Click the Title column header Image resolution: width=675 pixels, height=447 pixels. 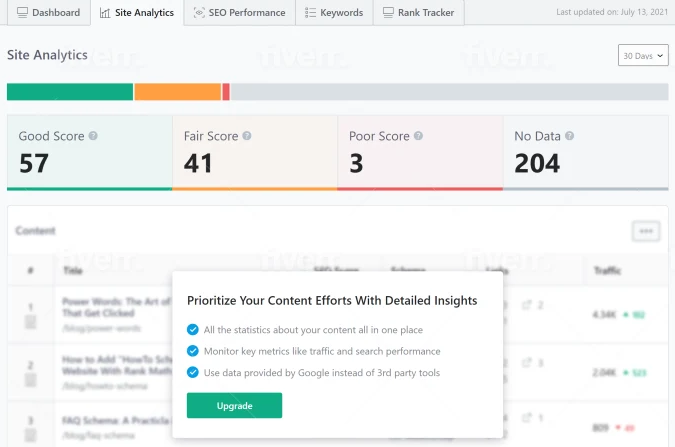[73, 270]
